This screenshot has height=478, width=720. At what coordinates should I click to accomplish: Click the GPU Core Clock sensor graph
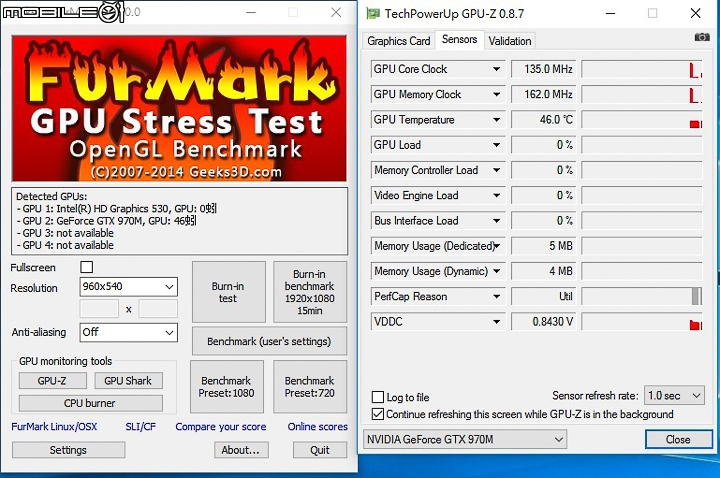click(641, 69)
